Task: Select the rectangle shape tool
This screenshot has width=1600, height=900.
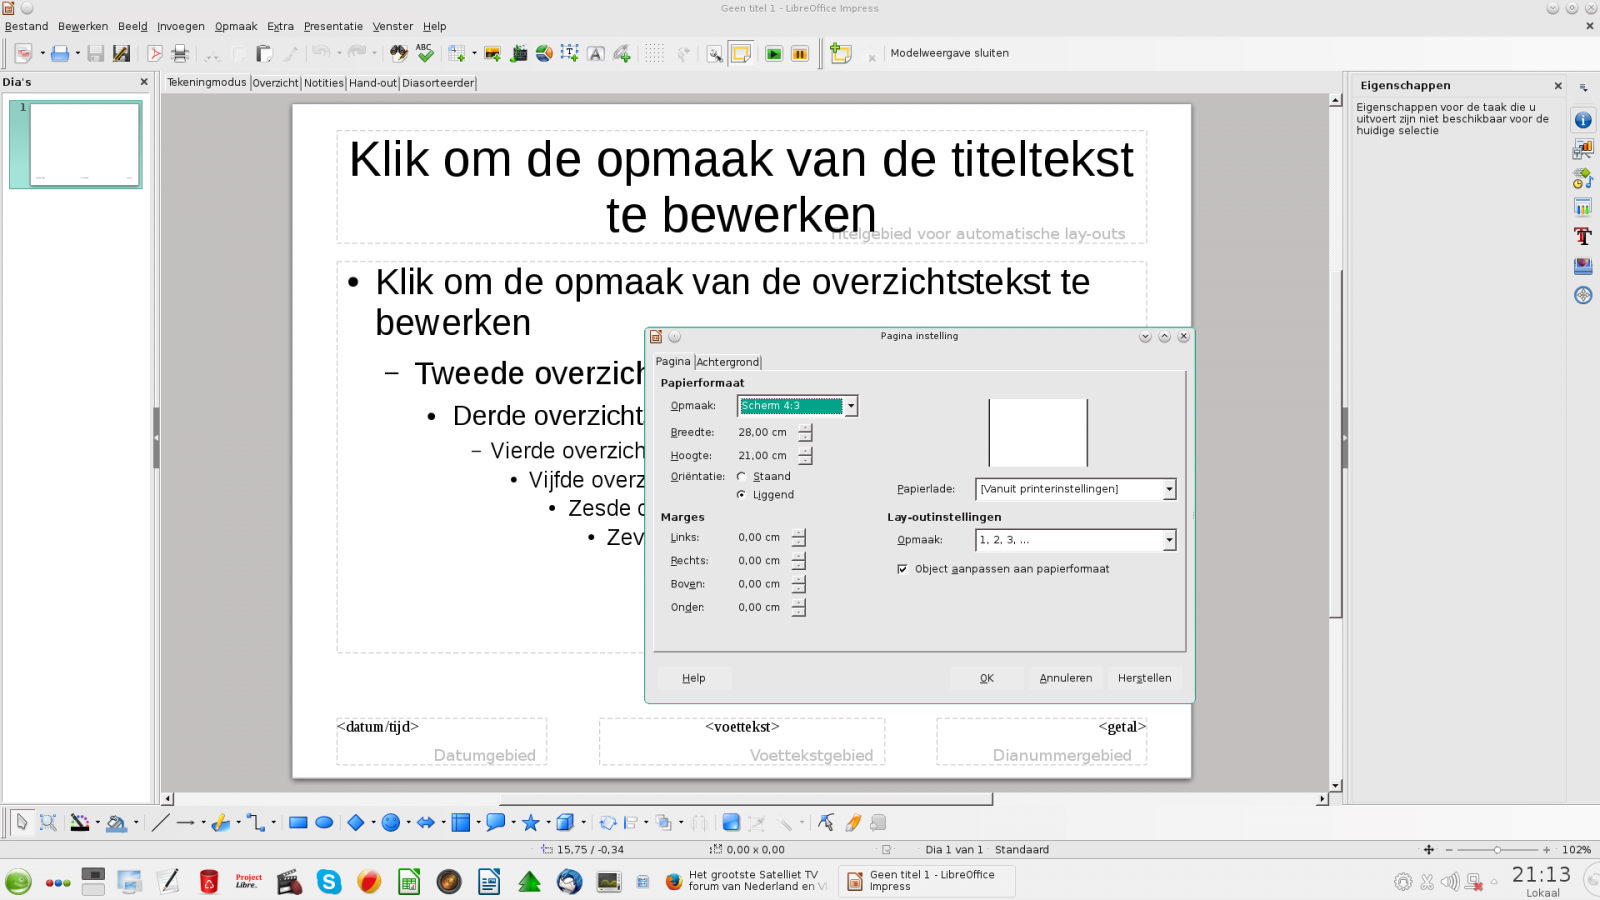Action: 298,823
